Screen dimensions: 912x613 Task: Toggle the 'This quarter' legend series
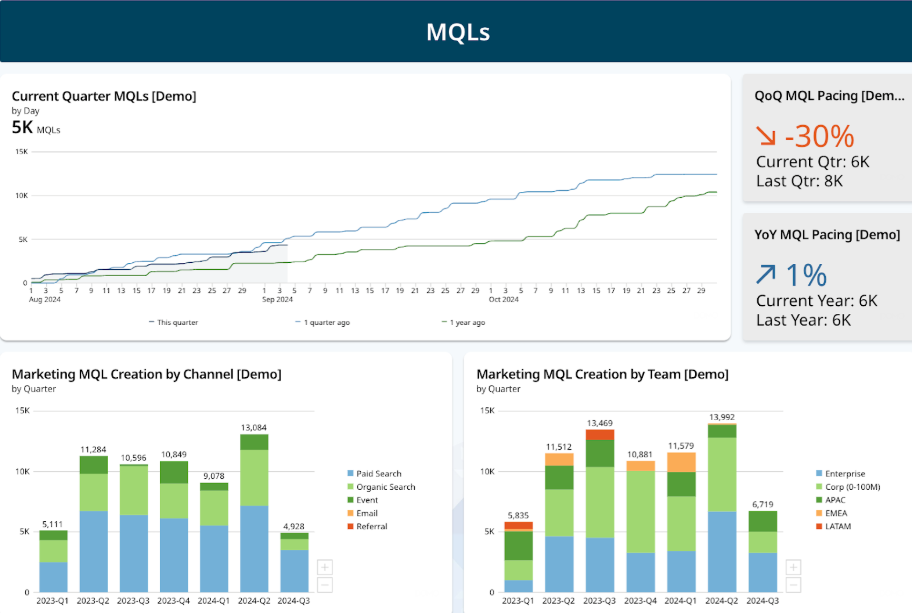(173, 322)
